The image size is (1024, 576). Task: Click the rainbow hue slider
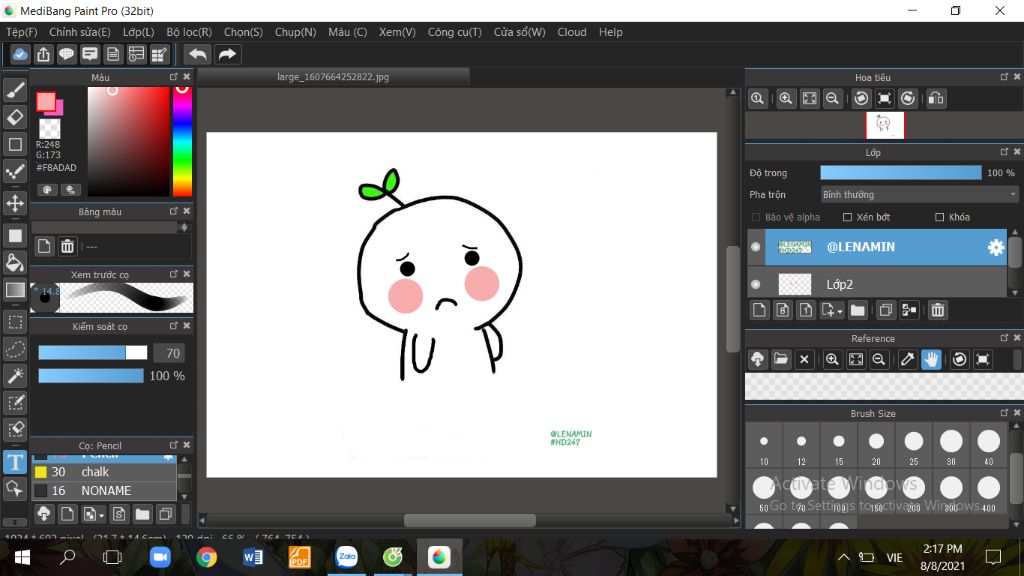point(182,141)
